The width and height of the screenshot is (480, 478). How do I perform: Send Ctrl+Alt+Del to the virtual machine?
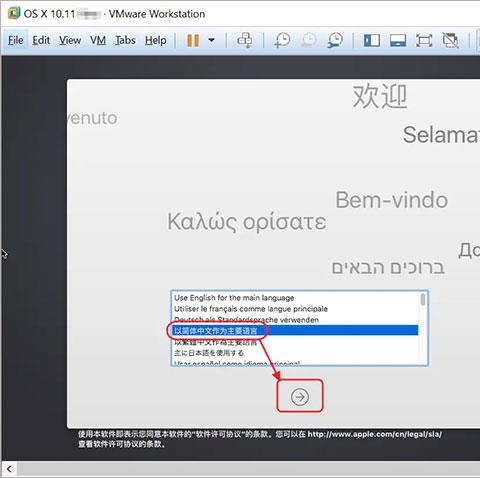tap(245, 40)
